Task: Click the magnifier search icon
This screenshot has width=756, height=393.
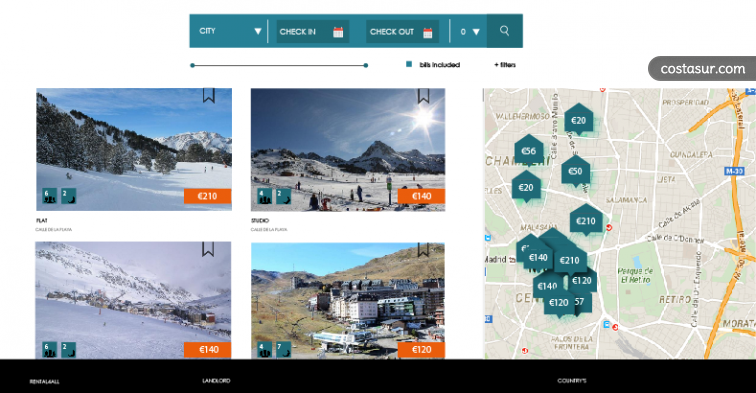Action: pos(504,31)
